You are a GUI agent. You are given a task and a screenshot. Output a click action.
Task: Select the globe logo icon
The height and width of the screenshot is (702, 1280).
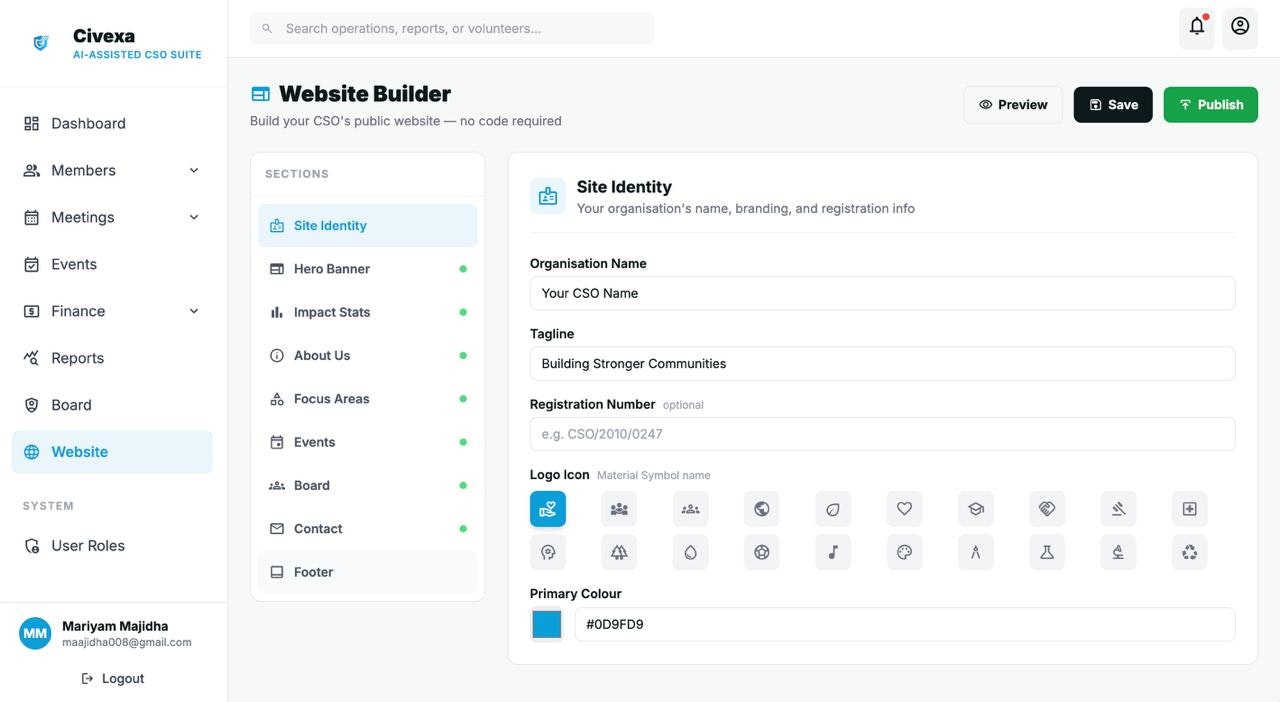tap(761, 508)
